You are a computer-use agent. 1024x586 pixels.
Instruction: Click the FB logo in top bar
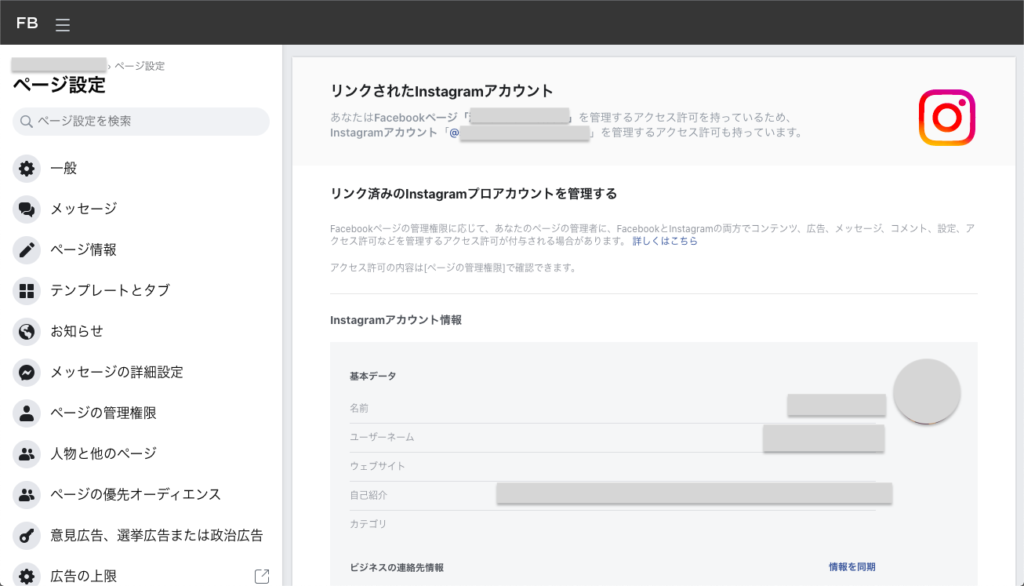point(27,24)
